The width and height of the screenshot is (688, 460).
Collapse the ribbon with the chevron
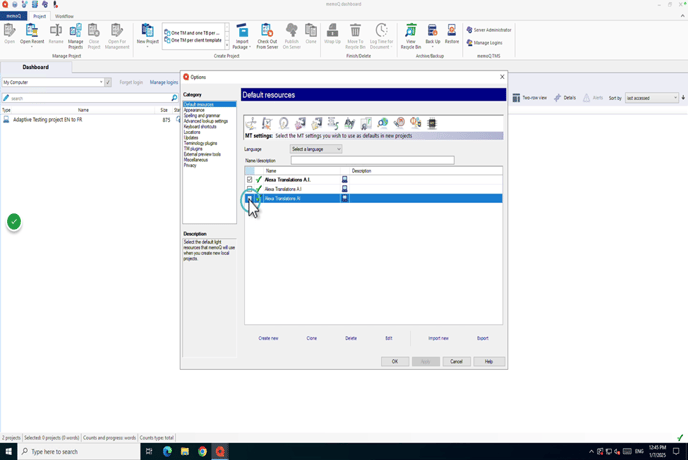[682, 16]
